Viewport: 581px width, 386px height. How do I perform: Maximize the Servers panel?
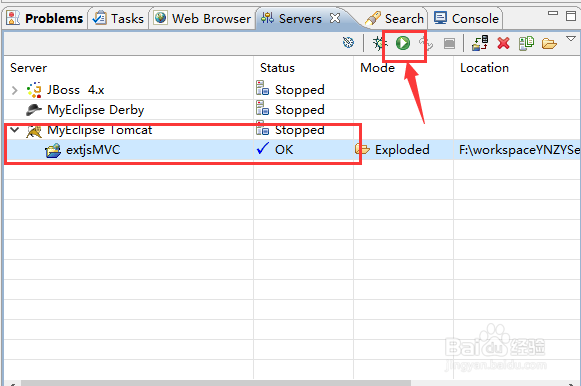(x=571, y=16)
